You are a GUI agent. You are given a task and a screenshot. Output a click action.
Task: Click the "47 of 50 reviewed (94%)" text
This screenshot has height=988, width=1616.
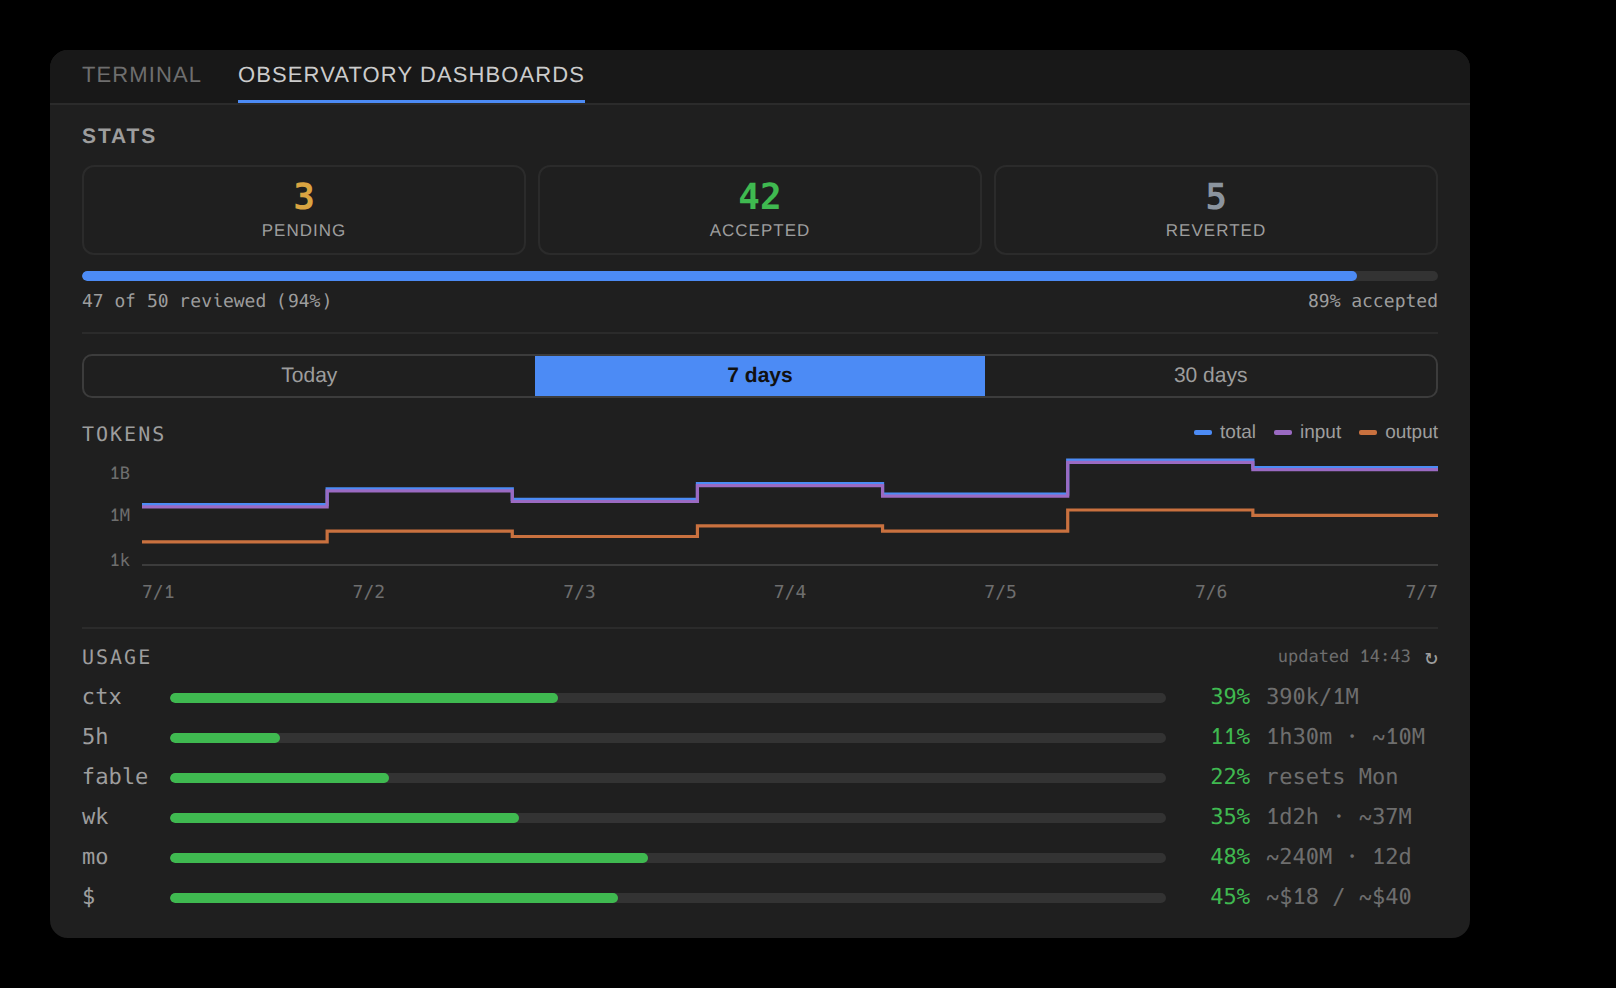(x=206, y=301)
